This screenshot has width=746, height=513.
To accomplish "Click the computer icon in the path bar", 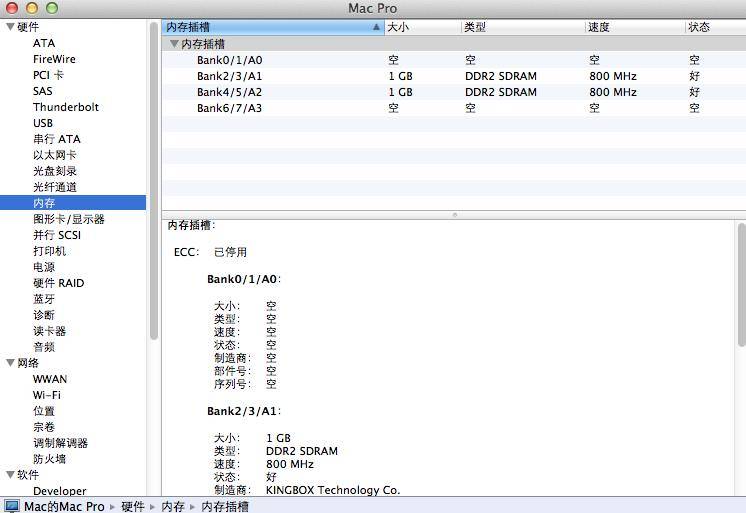I will pyautogui.click(x=11, y=506).
